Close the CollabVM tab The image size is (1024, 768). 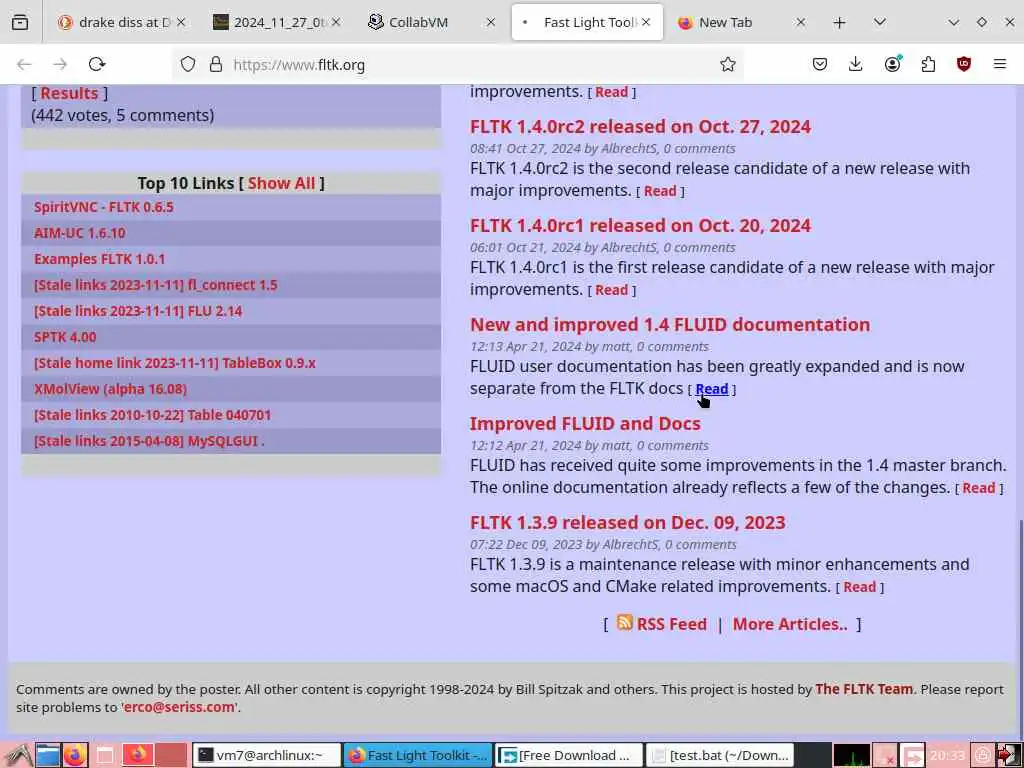click(x=490, y=22)
